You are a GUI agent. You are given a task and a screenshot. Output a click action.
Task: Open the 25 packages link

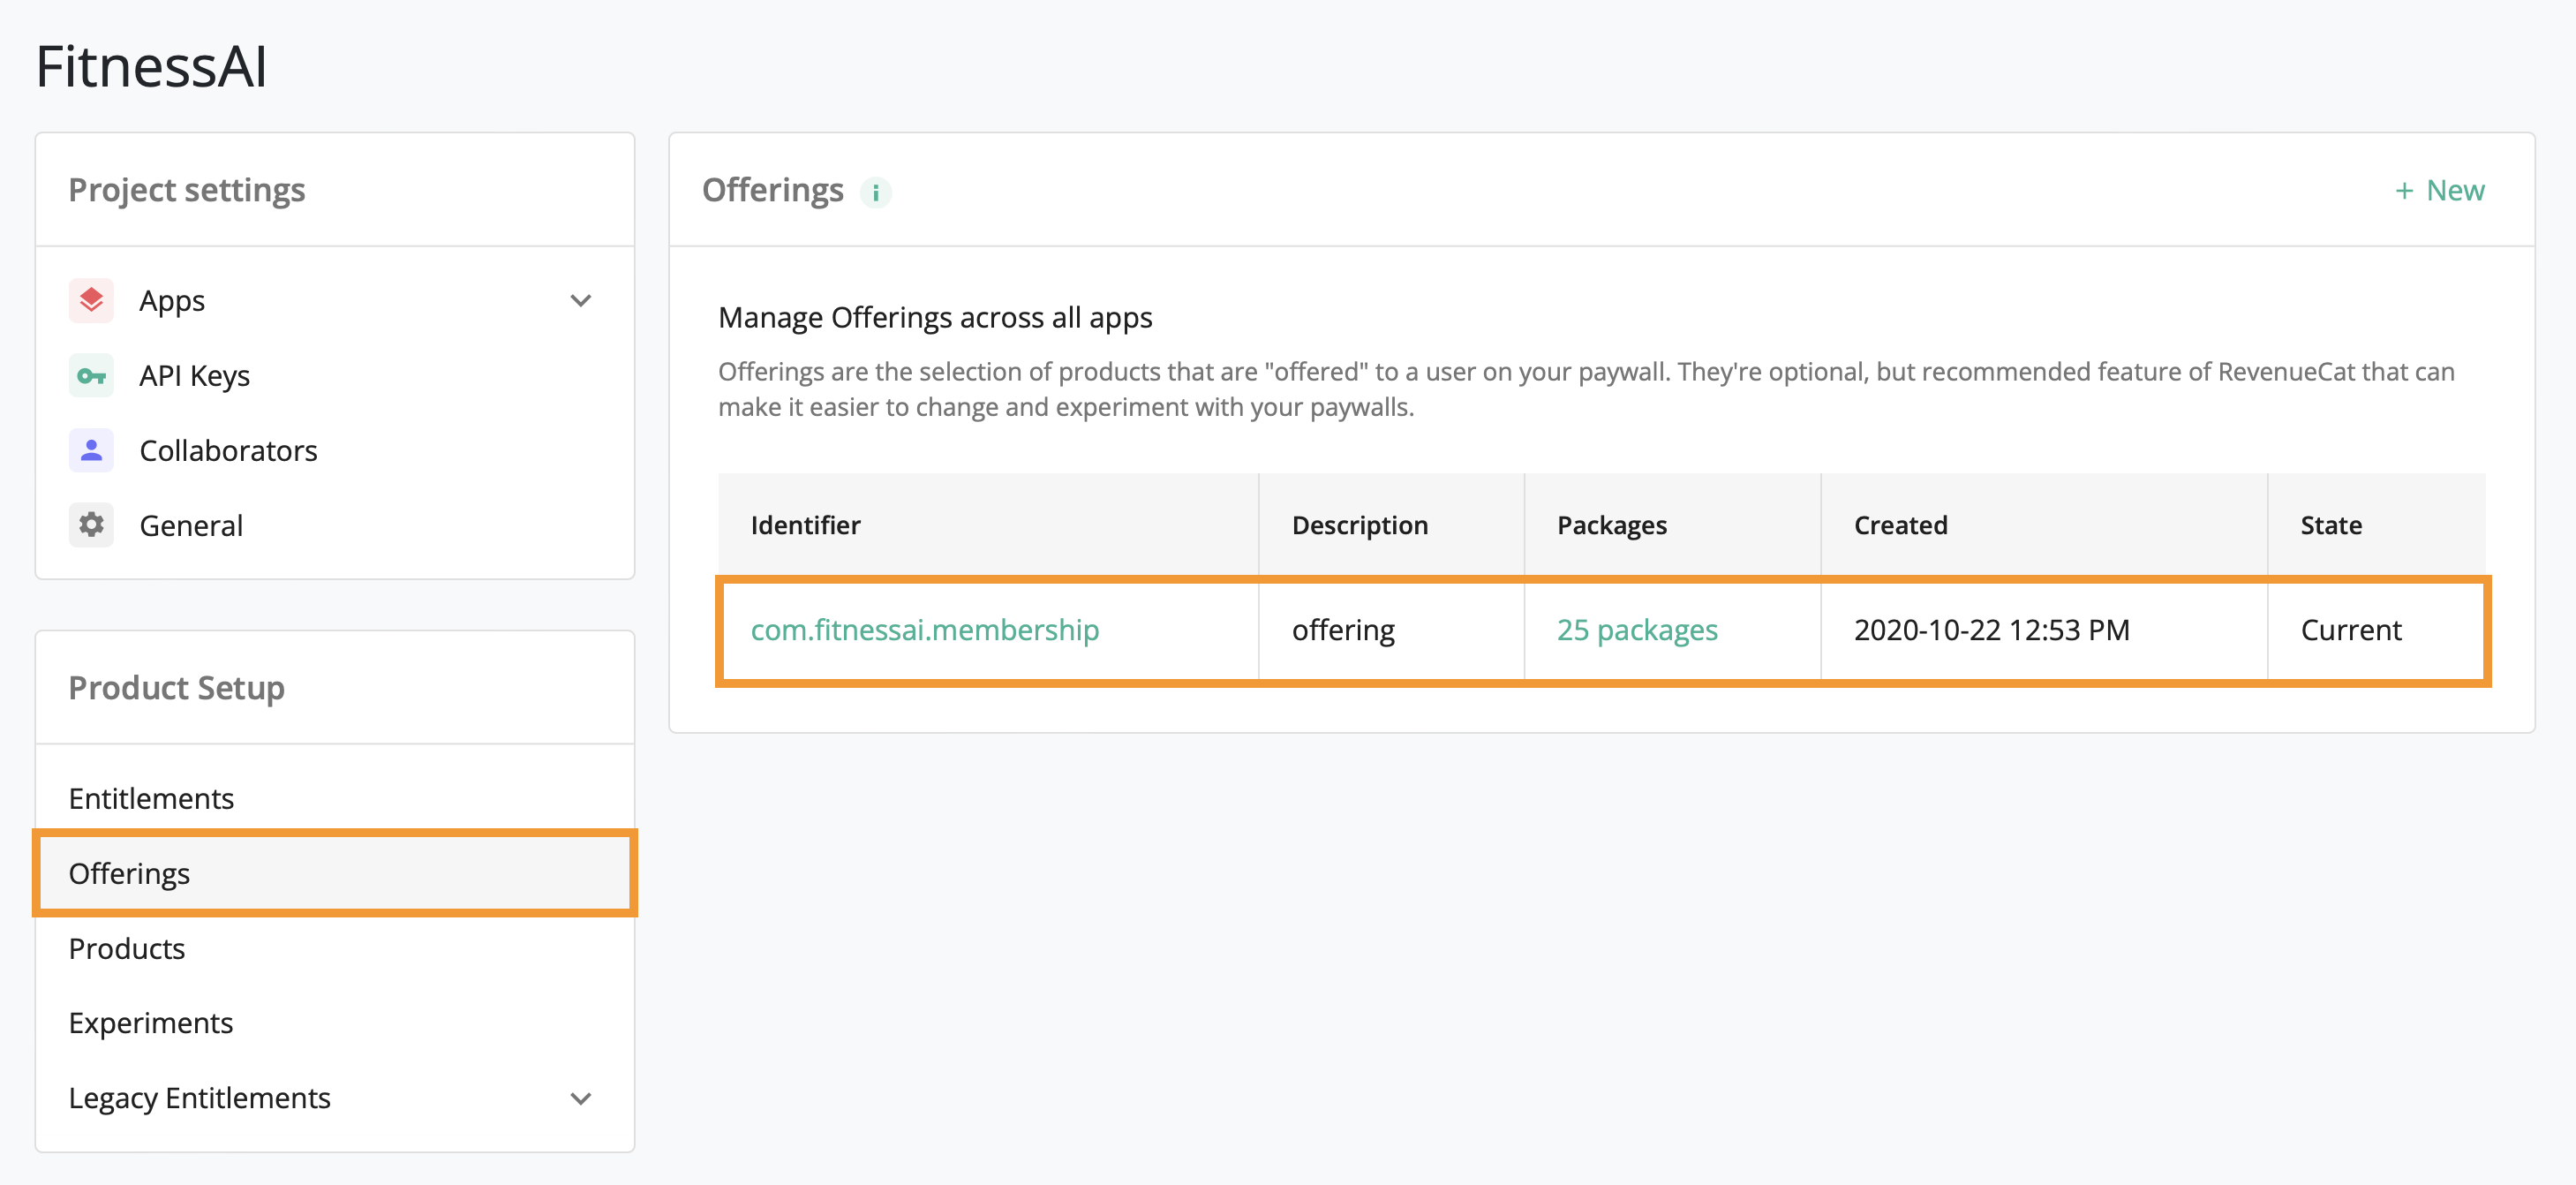click(1636, 630)
